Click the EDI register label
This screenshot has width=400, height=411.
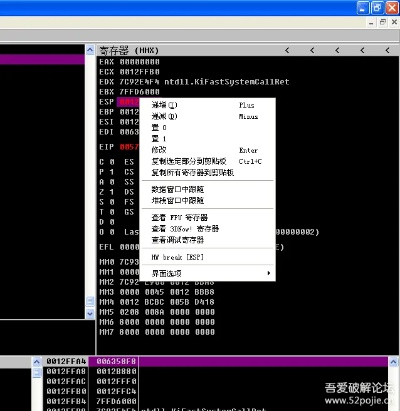click(107, 132)
